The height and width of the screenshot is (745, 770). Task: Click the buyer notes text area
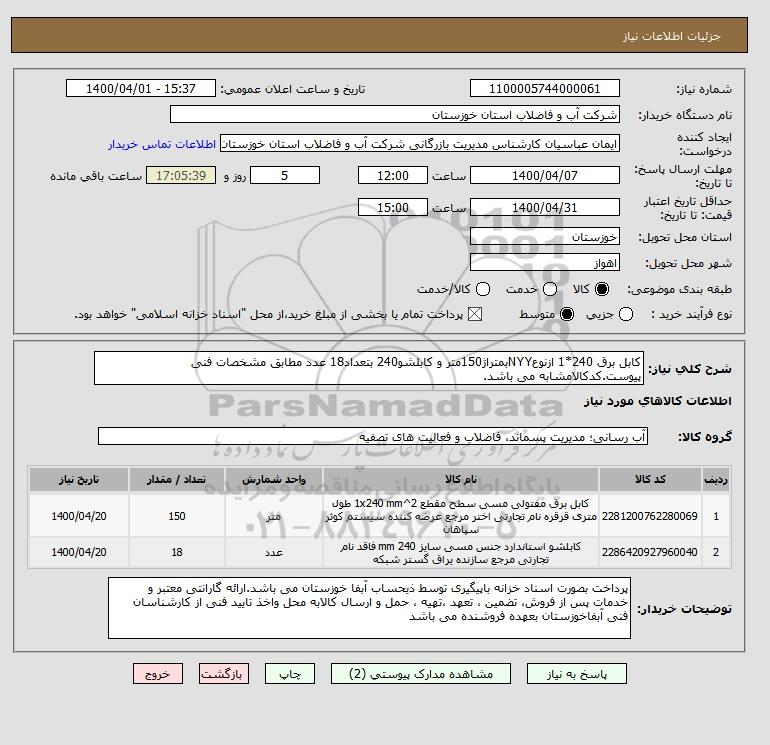click(x=369, y=608)
